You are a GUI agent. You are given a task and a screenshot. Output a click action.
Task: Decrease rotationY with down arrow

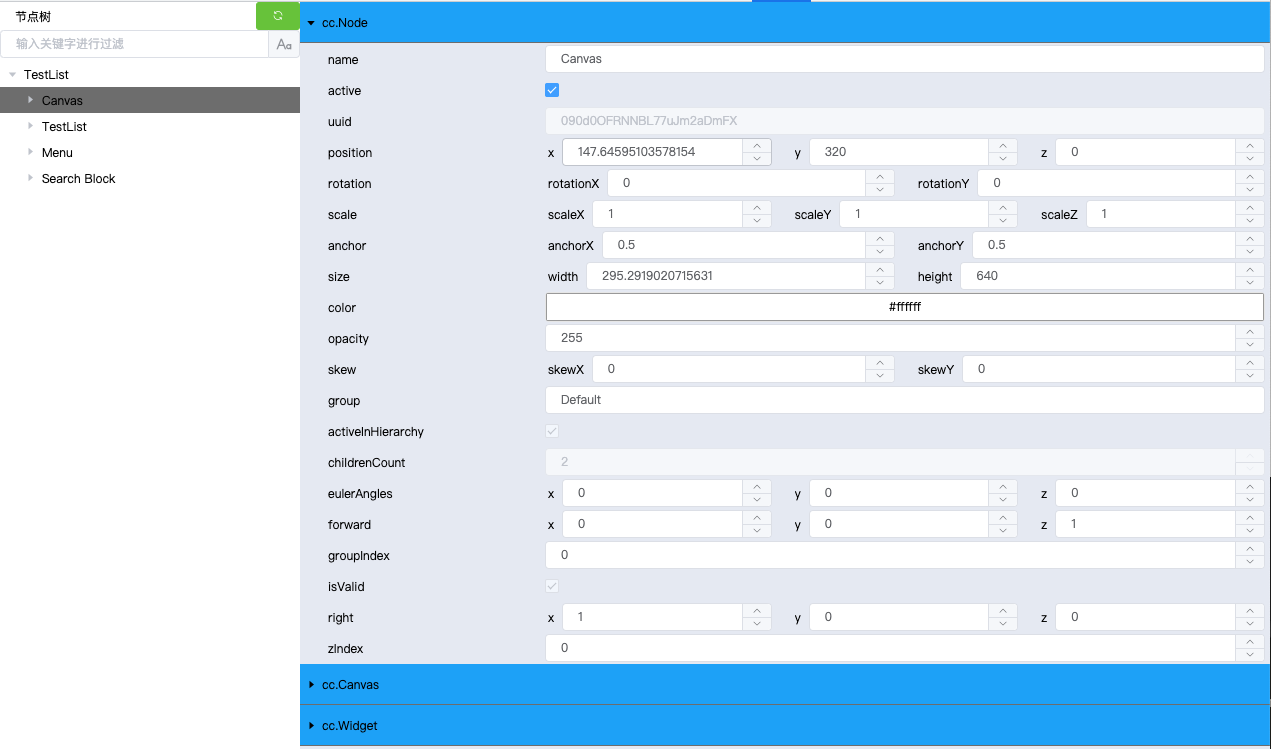pos(1250,189)
